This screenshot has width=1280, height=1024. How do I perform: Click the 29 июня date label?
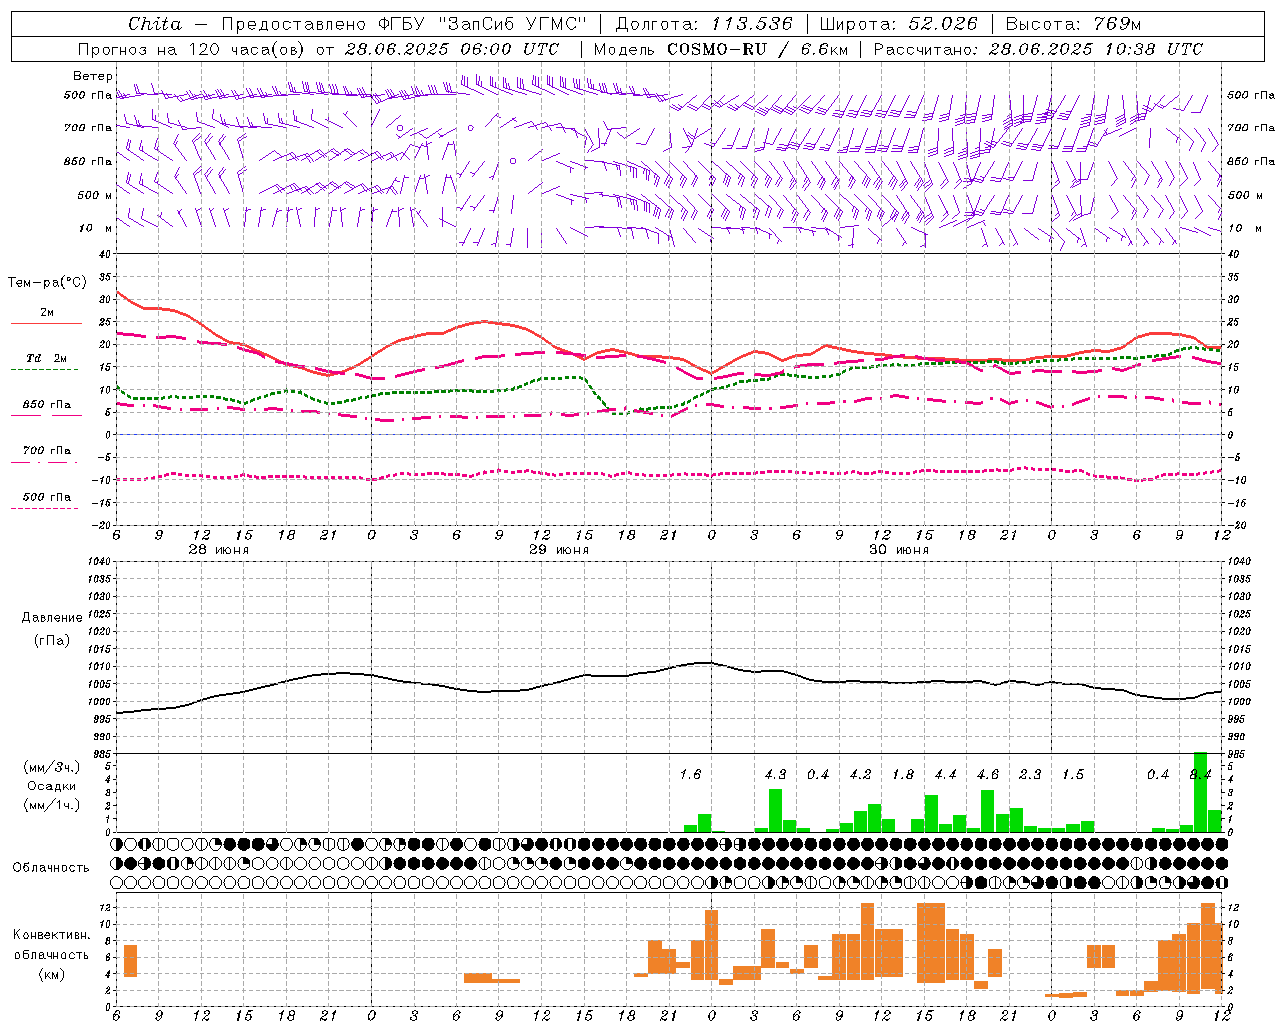tap(559, 550)
